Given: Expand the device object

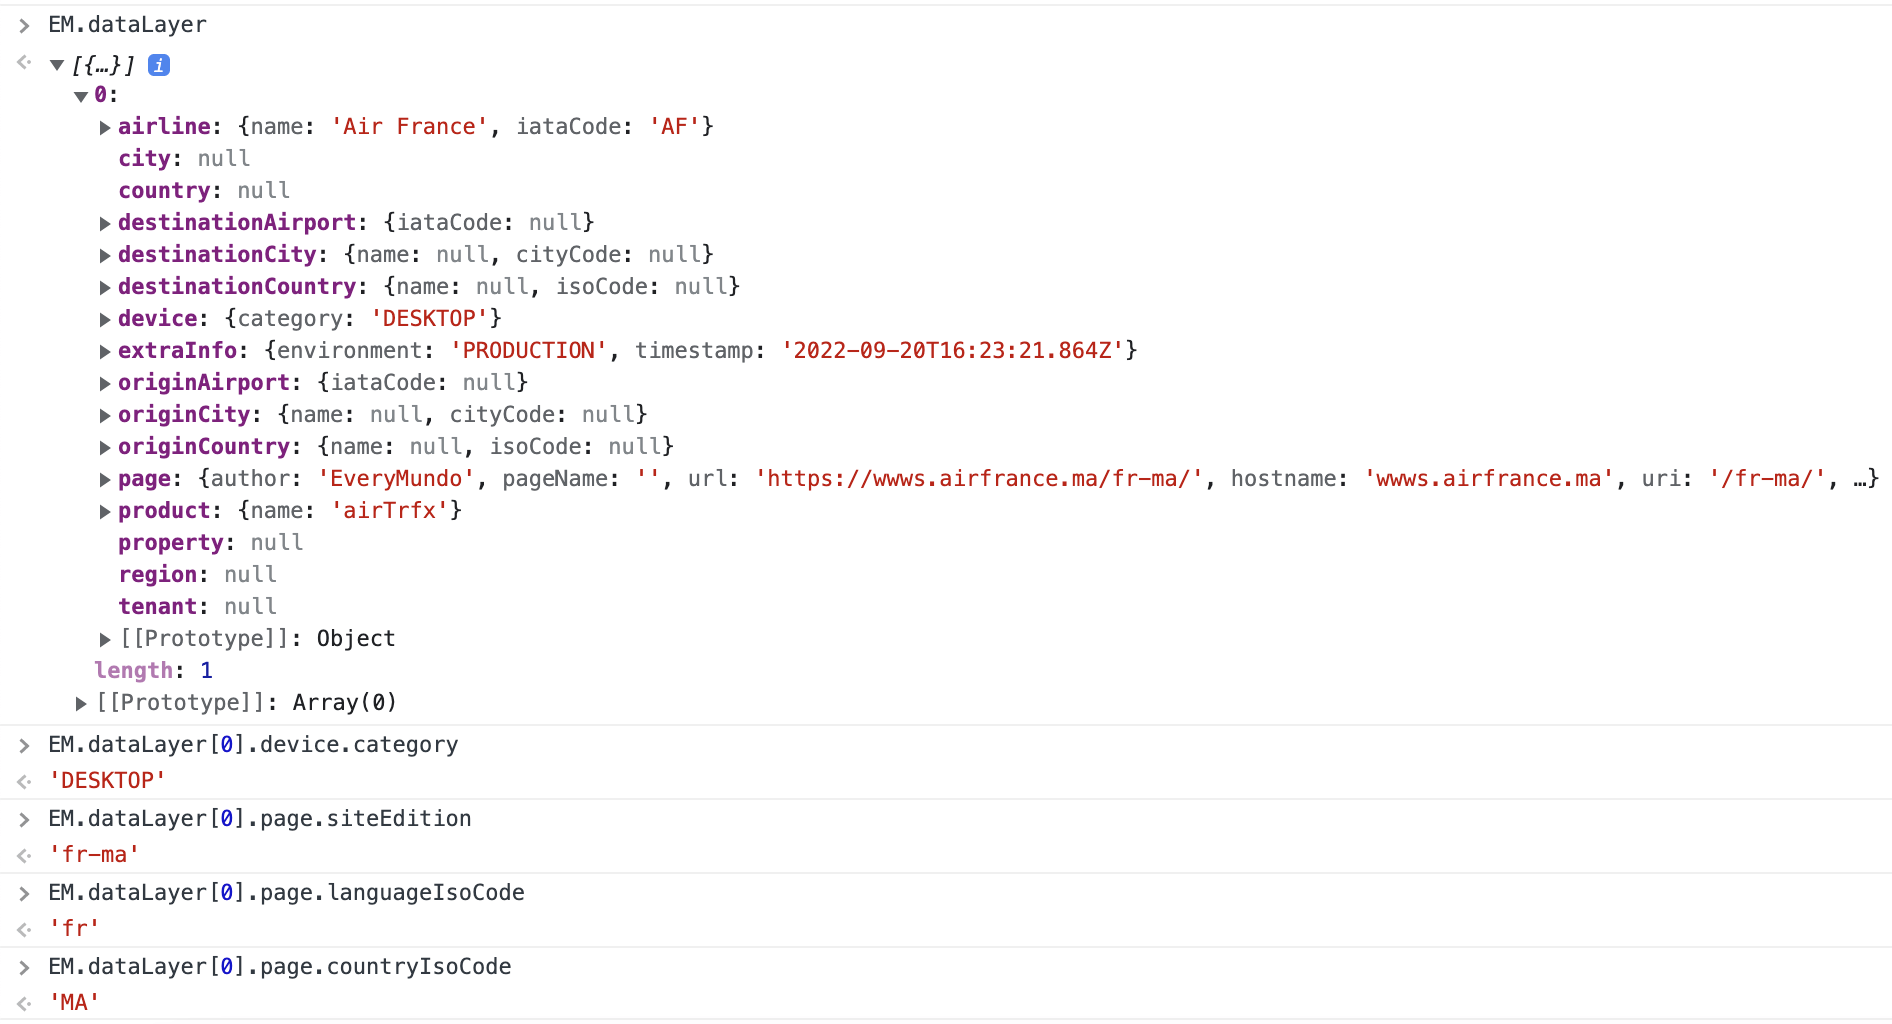Looking at the screenshot, I should pyautogui.click(x=105, y=319).
